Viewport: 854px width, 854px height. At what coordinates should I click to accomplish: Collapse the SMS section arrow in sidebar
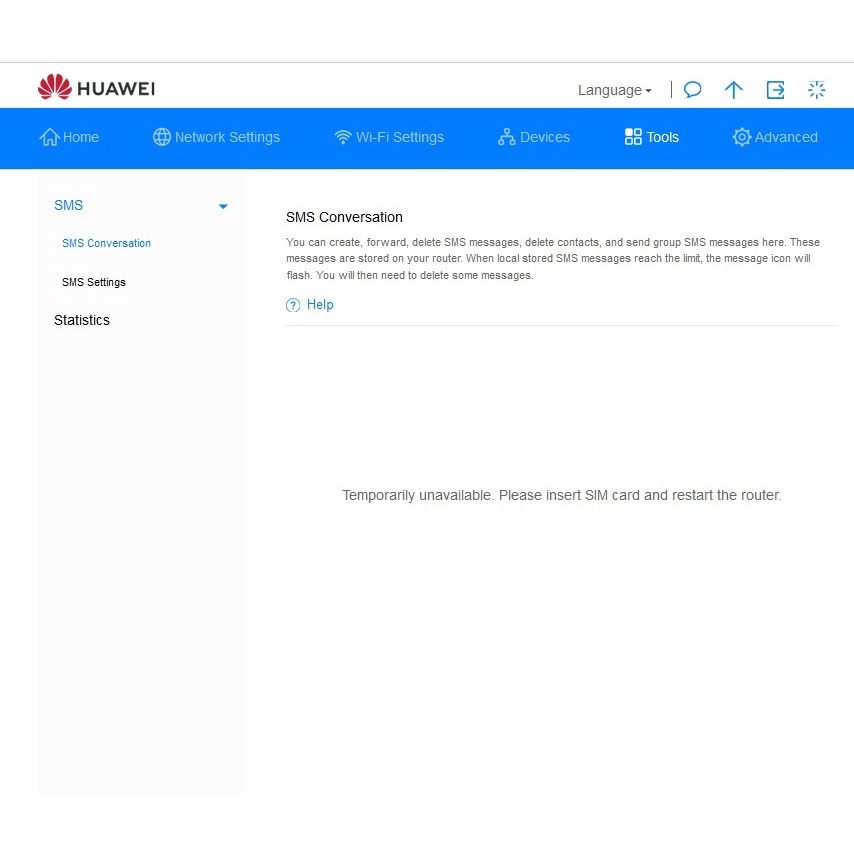coord(223,206)
